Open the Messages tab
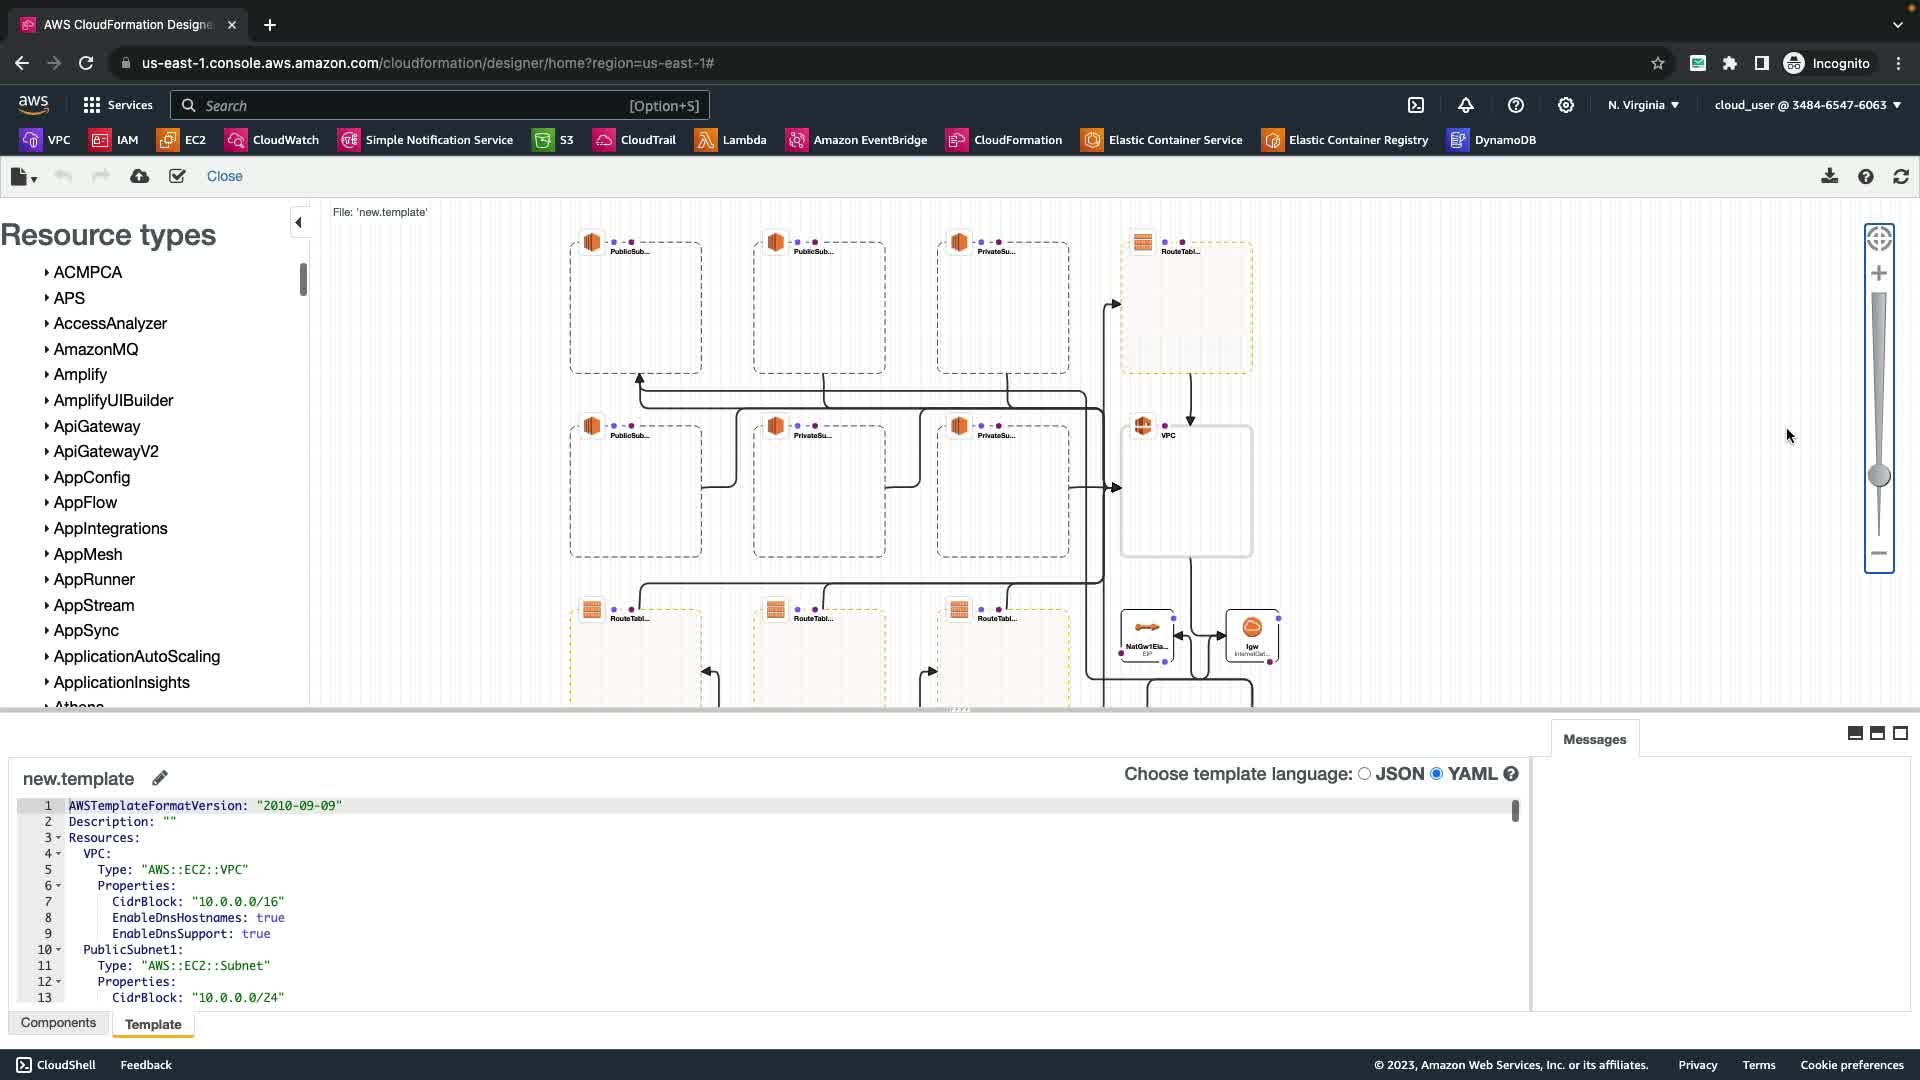Screen dimensions: 1920x1080 (1594, 739)
